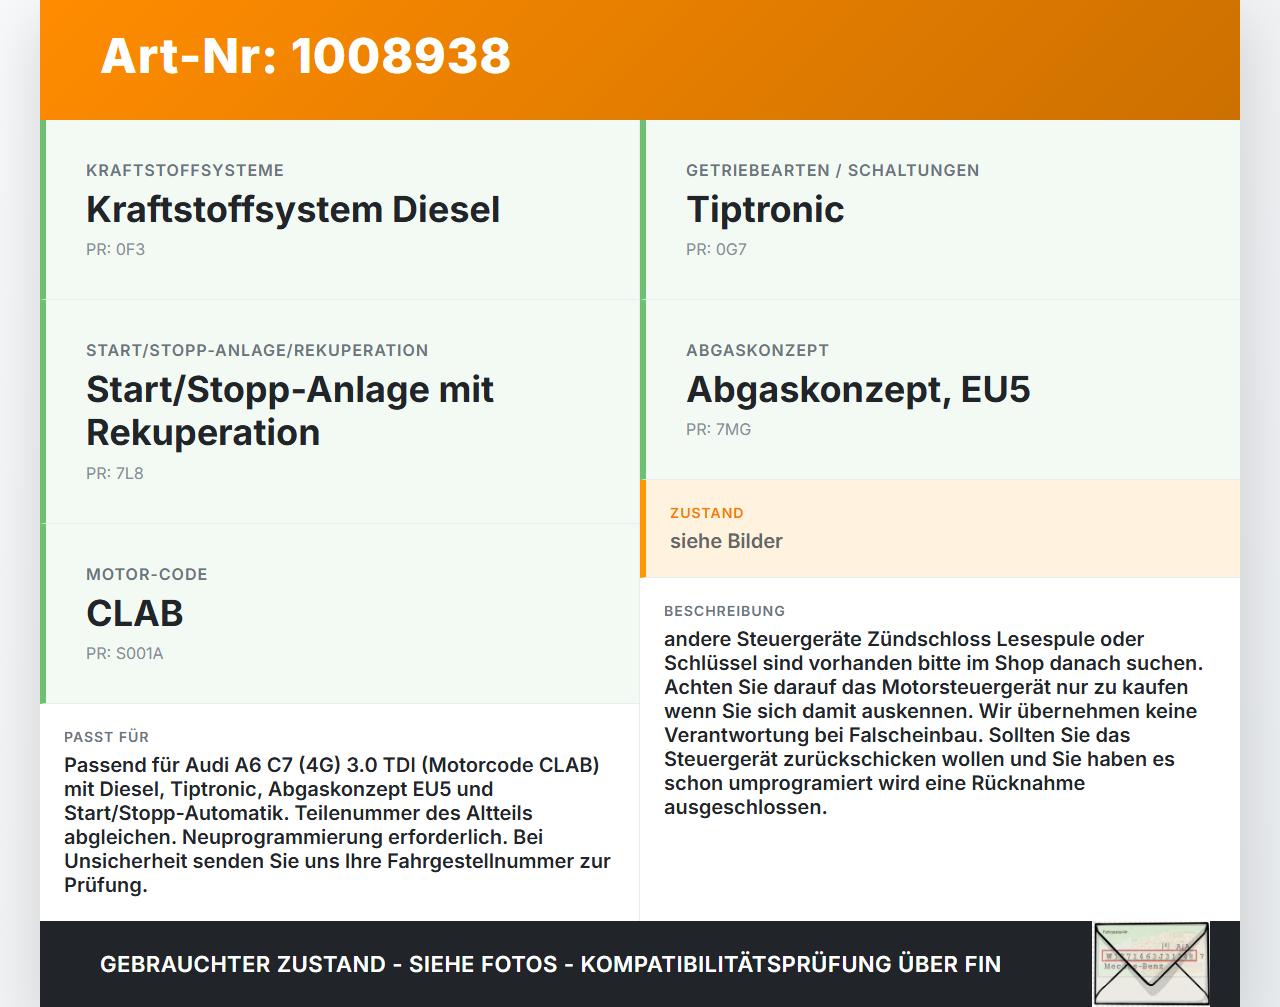
Task: Select the Abgaskonzept EU5 card
Action: [940, 390]
